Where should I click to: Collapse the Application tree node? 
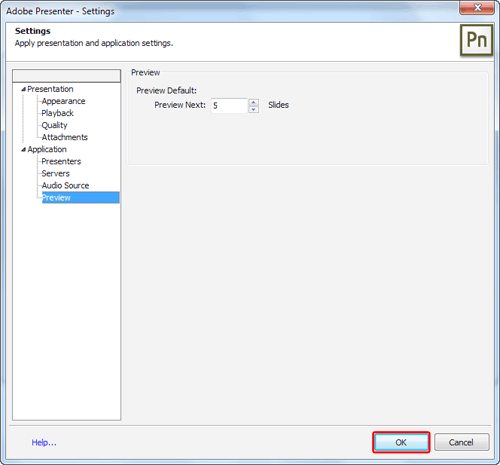23,149
